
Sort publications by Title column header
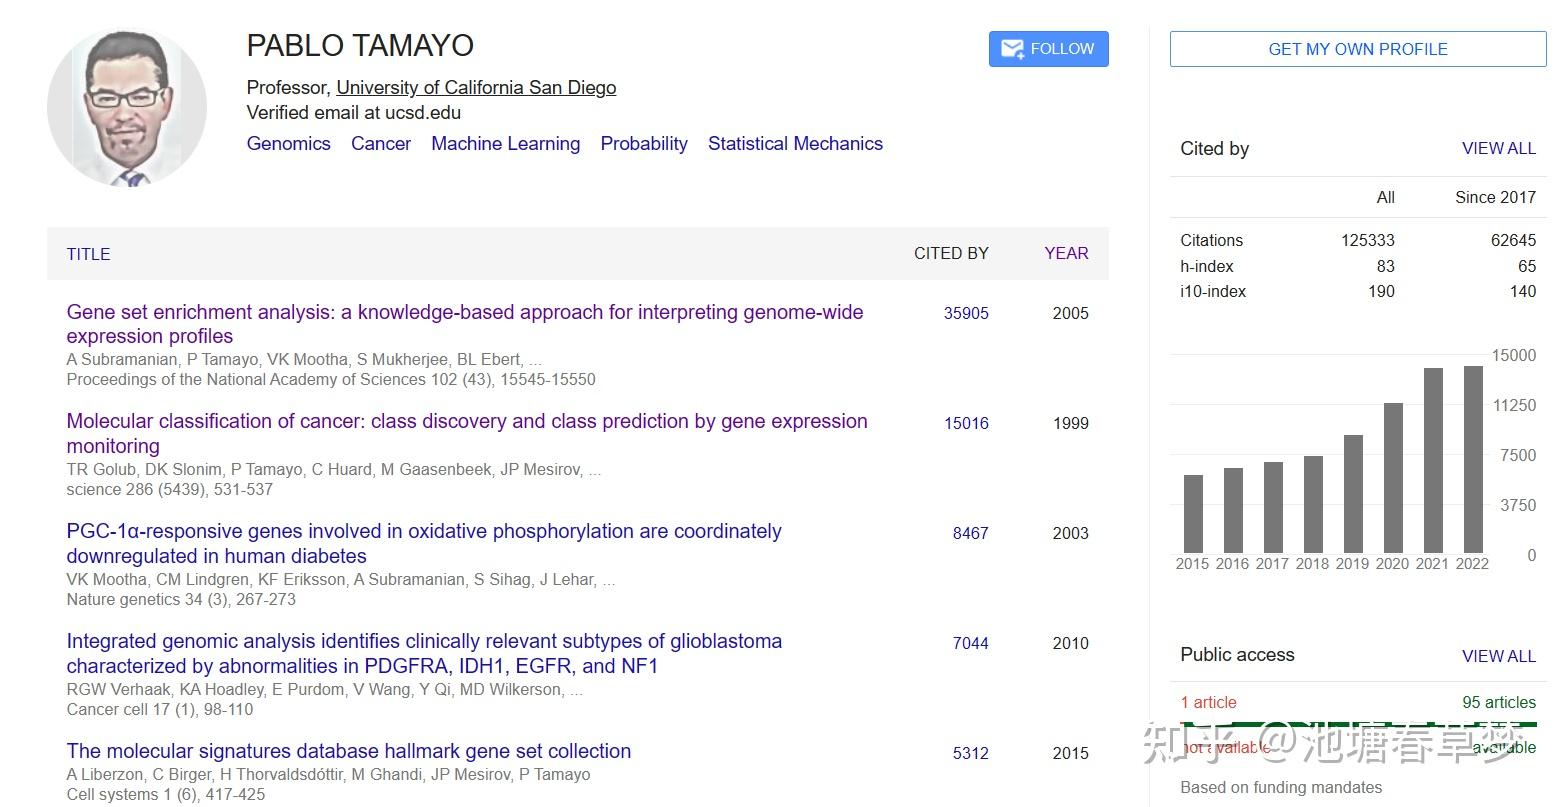coord(89,254)
